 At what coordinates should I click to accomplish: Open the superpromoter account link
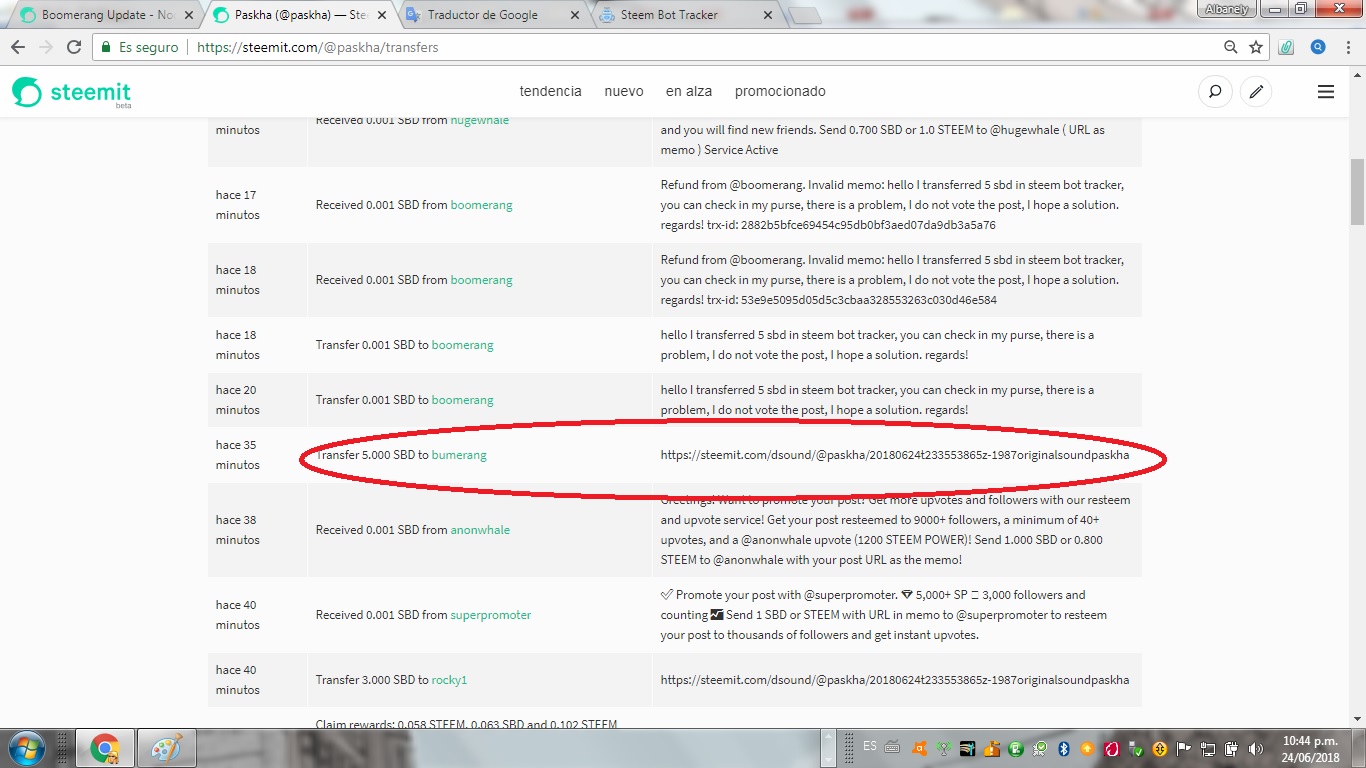click(490, 615)
